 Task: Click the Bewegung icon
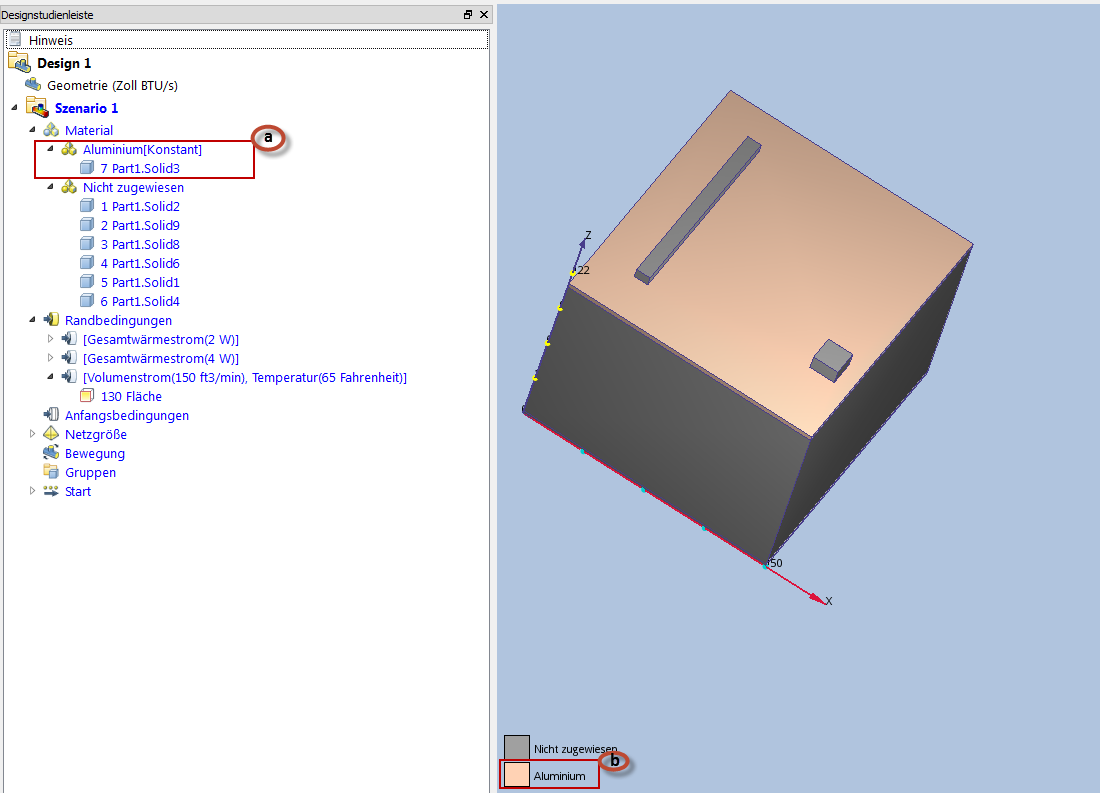click(51, 452)
